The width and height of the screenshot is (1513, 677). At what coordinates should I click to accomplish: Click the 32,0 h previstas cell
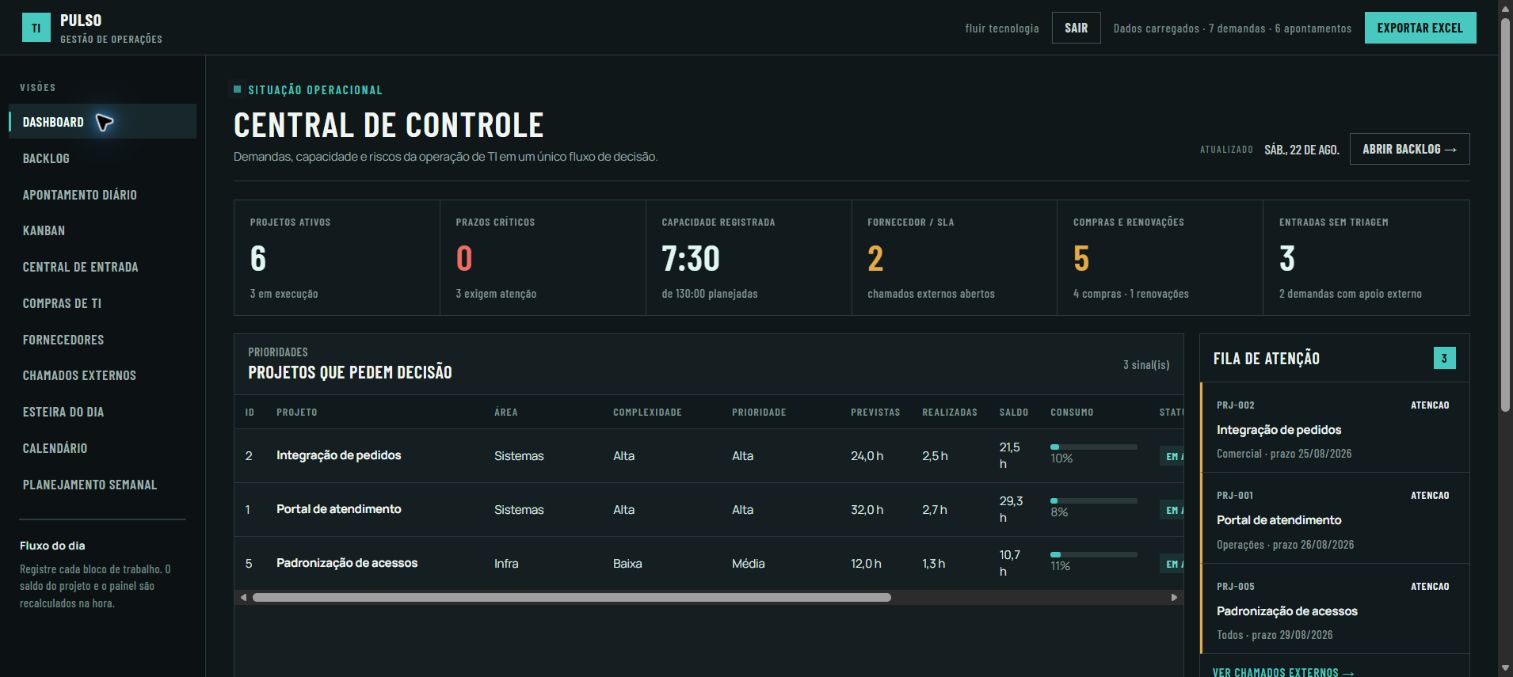click(867, 510)
